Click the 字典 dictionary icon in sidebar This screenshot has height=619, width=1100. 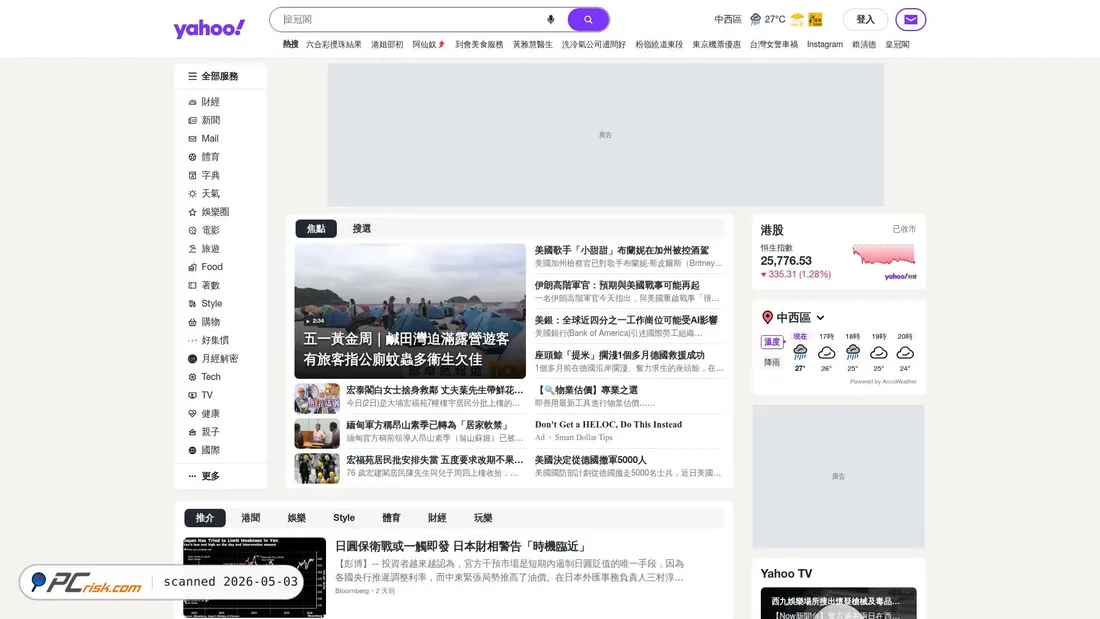tap(192, 175)
